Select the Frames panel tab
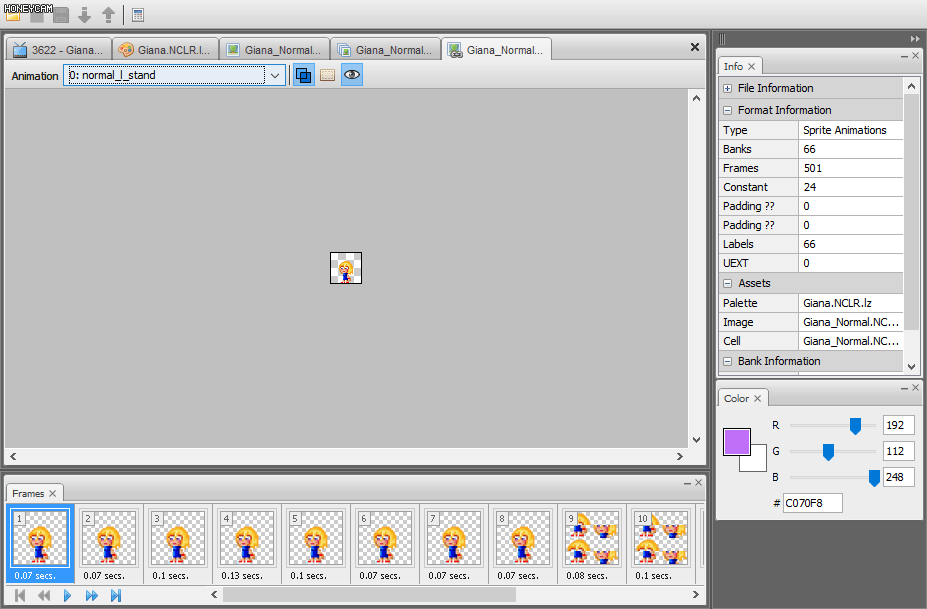 (x=28, y=494)
